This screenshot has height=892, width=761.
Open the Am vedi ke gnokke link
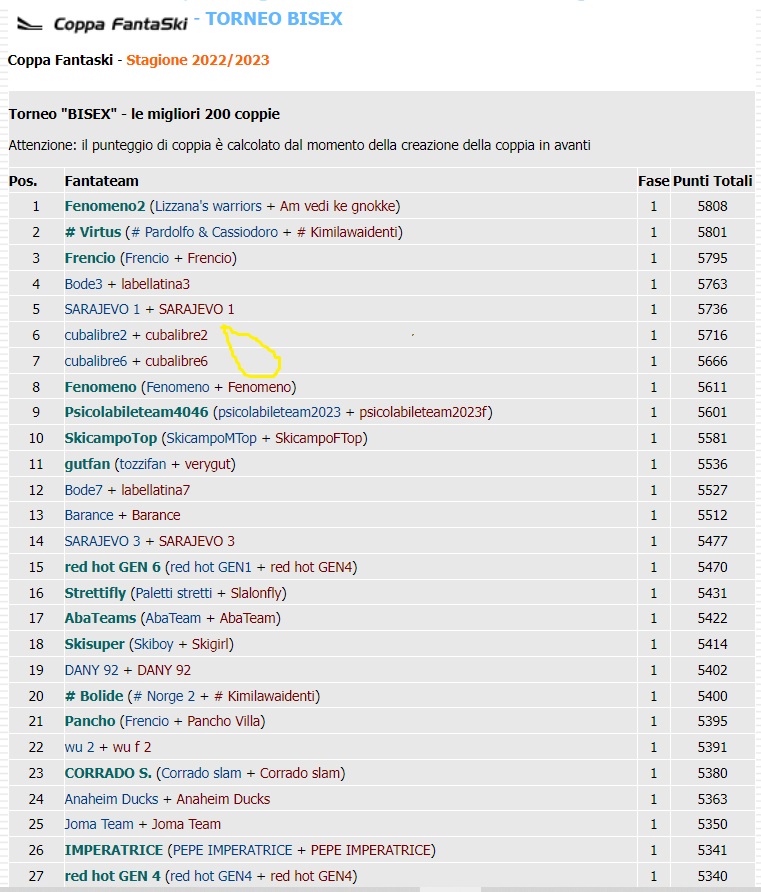(x=337, y=206)
